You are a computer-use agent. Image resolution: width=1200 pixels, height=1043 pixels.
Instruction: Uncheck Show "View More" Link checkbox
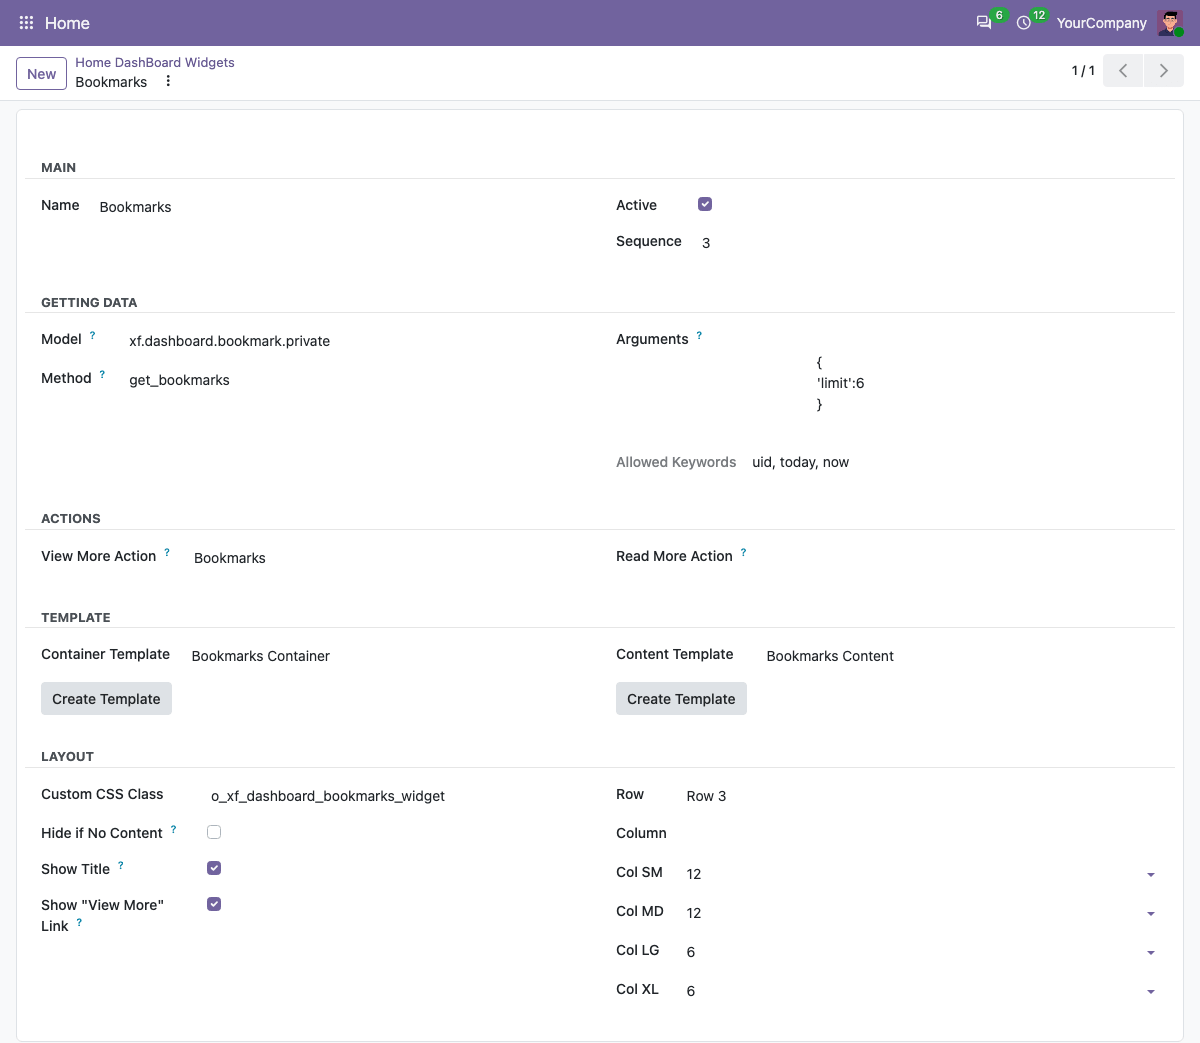click(x=214, y=904)
